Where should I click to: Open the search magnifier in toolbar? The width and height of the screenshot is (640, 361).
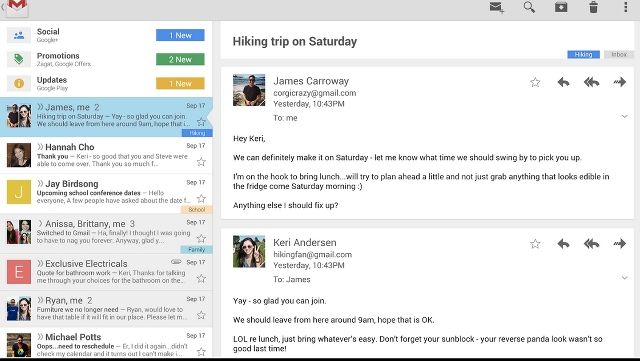point(529,7)
